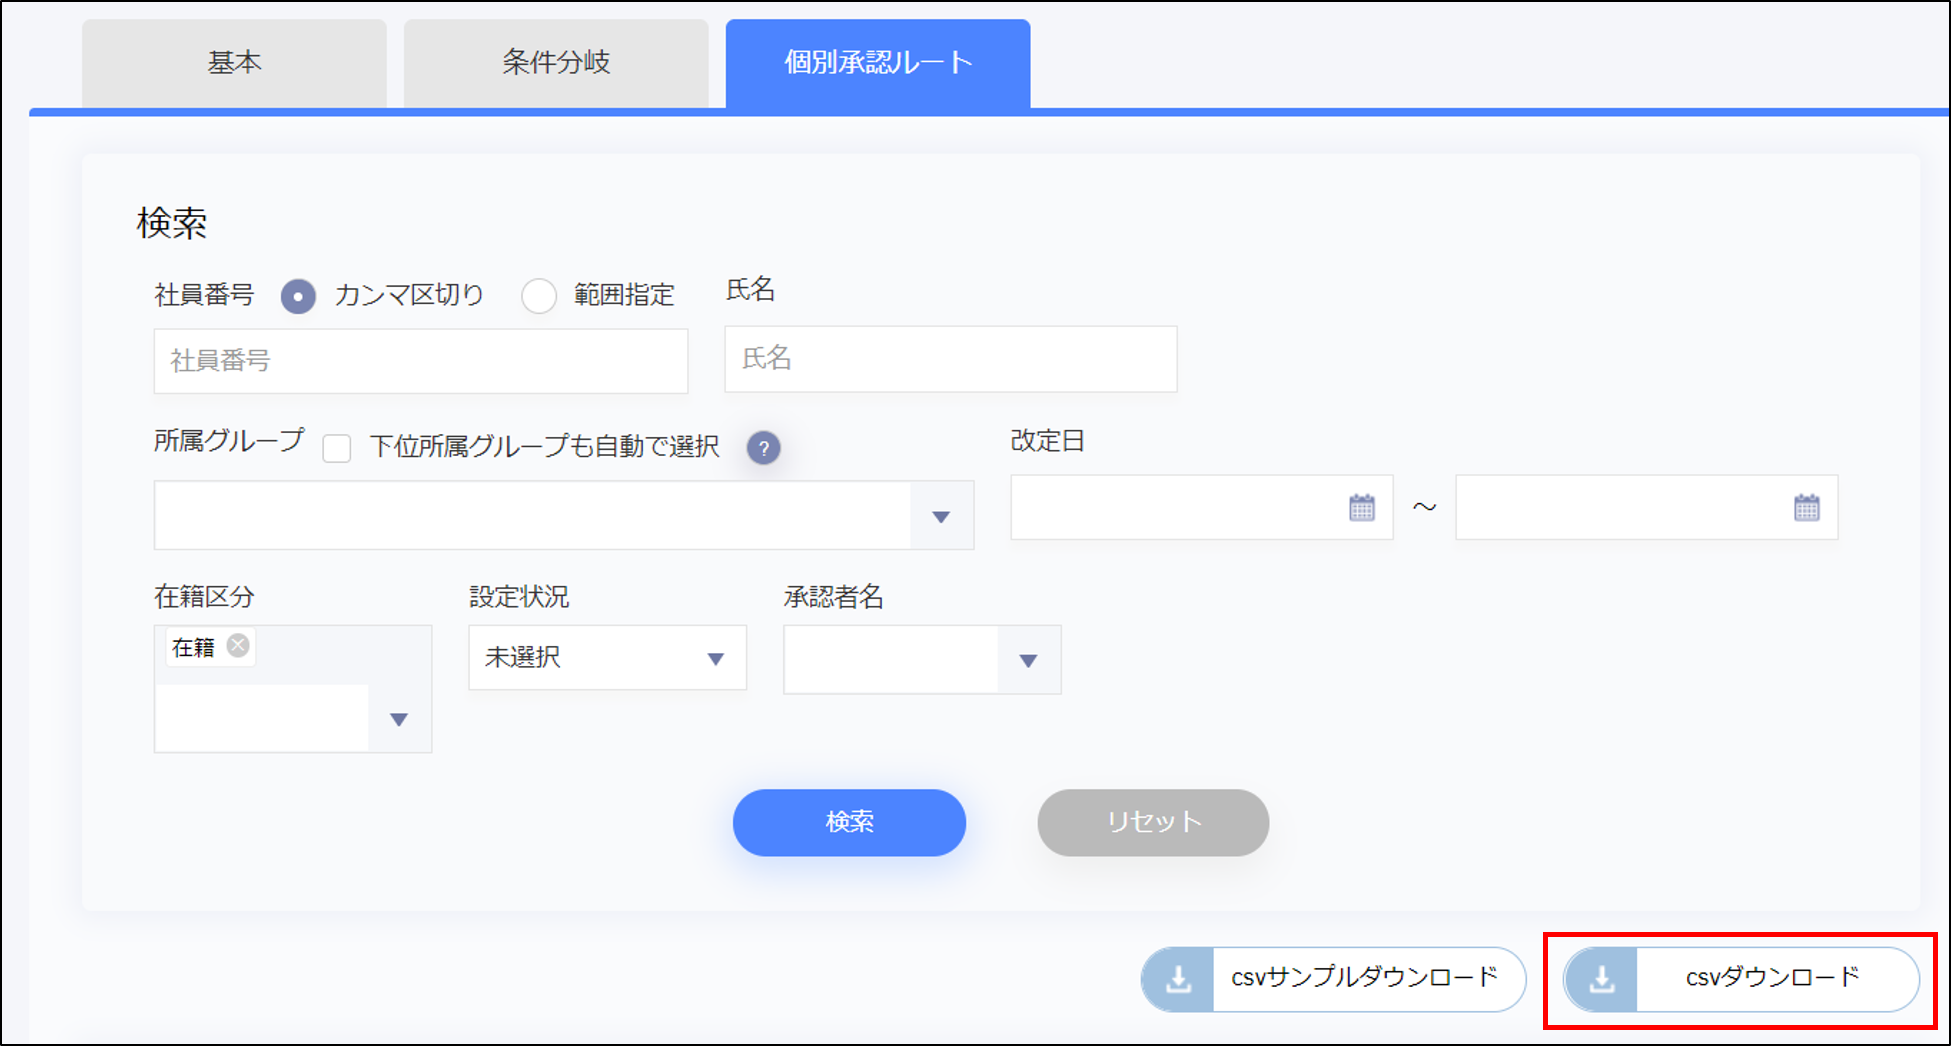Click the csvサンプルダウンロード download icon
1951x1046 pixels.
click(x=1178, y=979)
